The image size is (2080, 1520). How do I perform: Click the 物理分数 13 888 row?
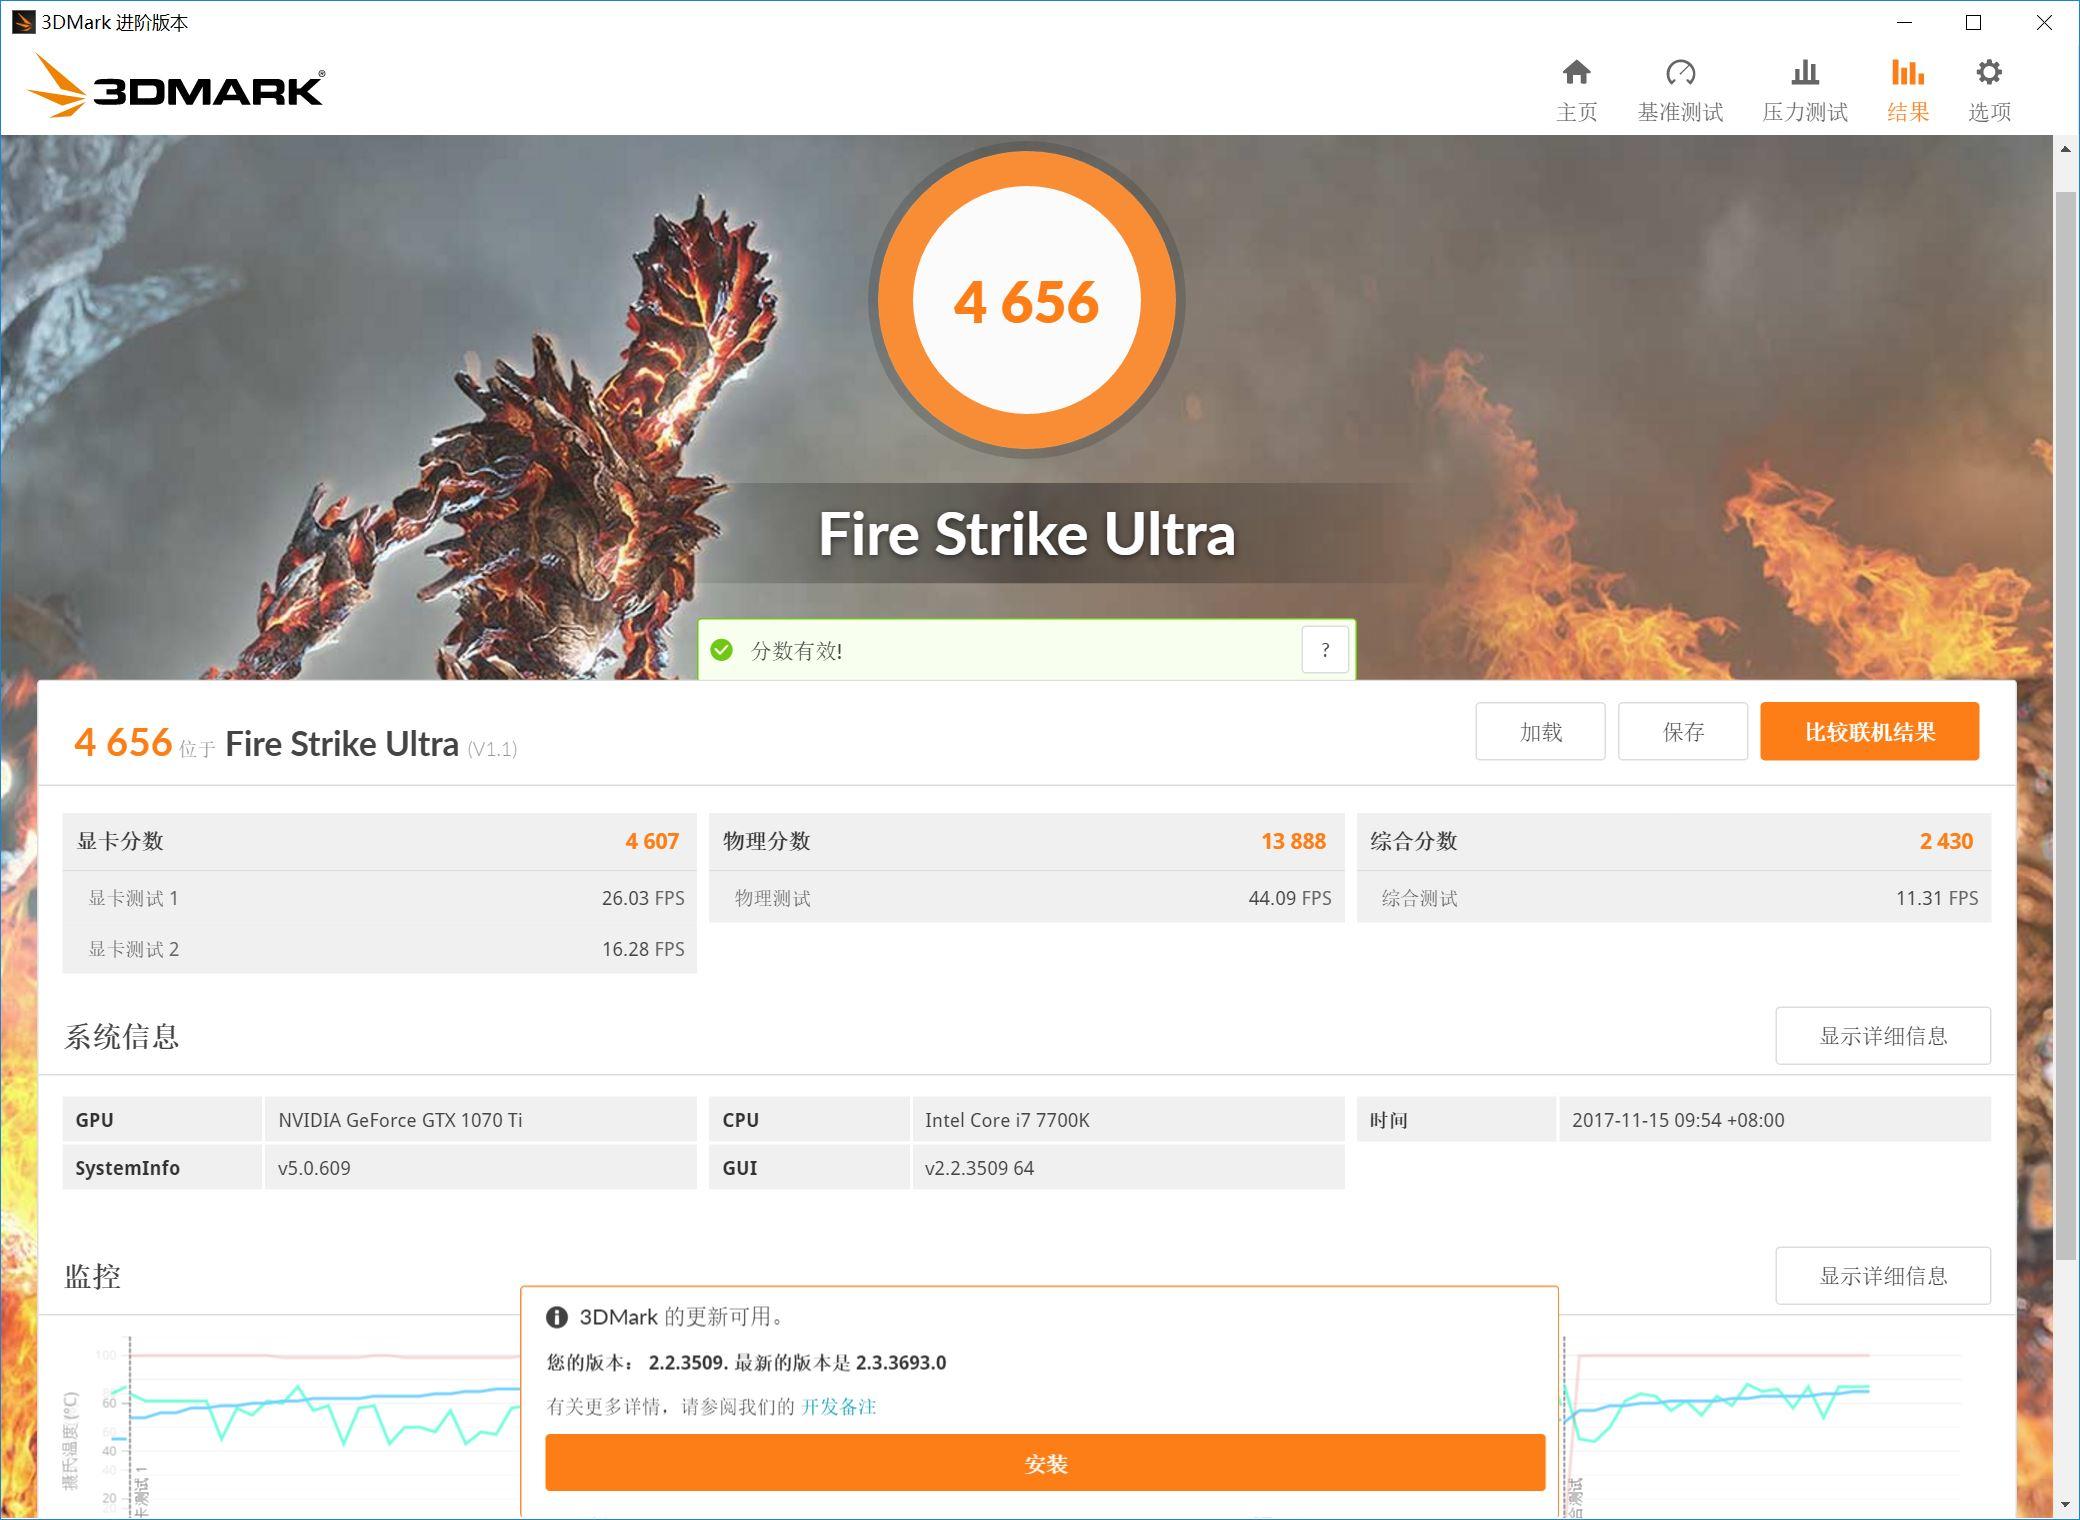pyautogui.click(x=1026, y=841)
